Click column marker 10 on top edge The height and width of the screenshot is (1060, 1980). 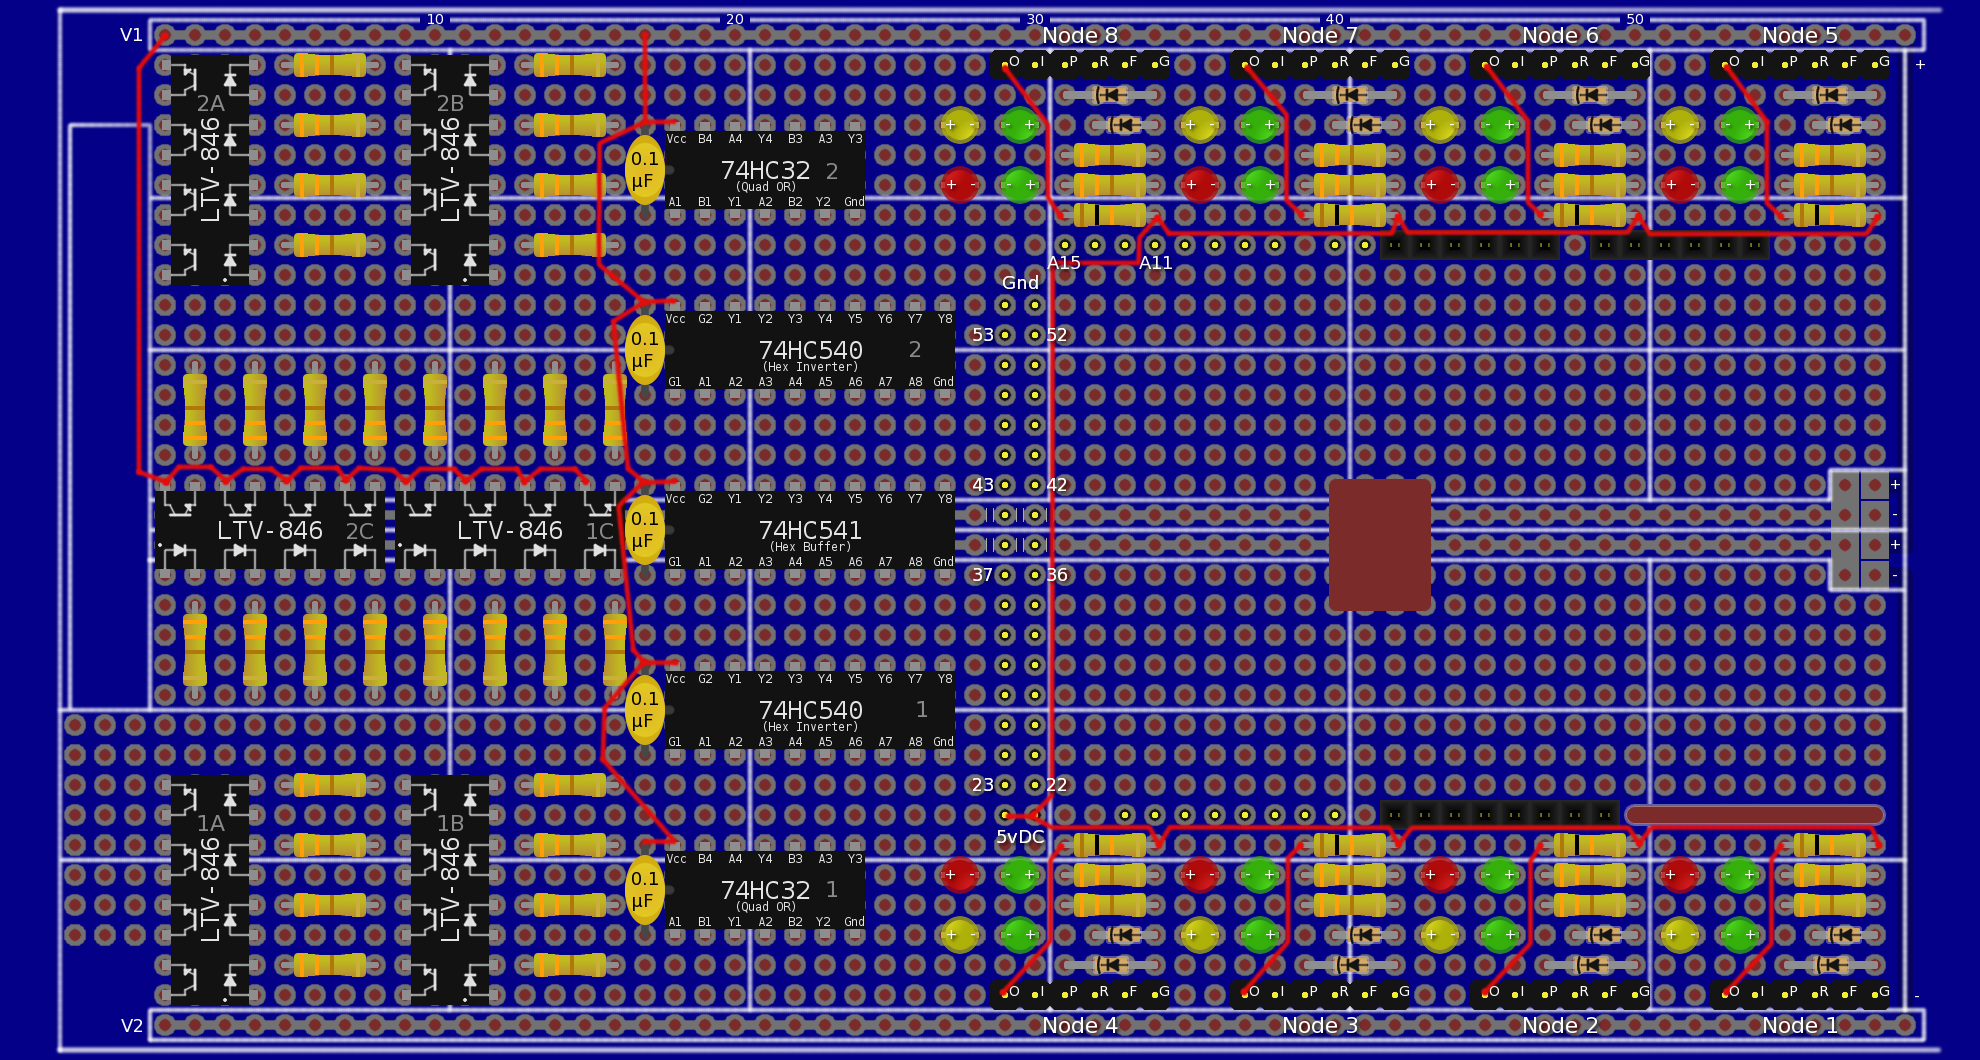[x=435, y=19]
